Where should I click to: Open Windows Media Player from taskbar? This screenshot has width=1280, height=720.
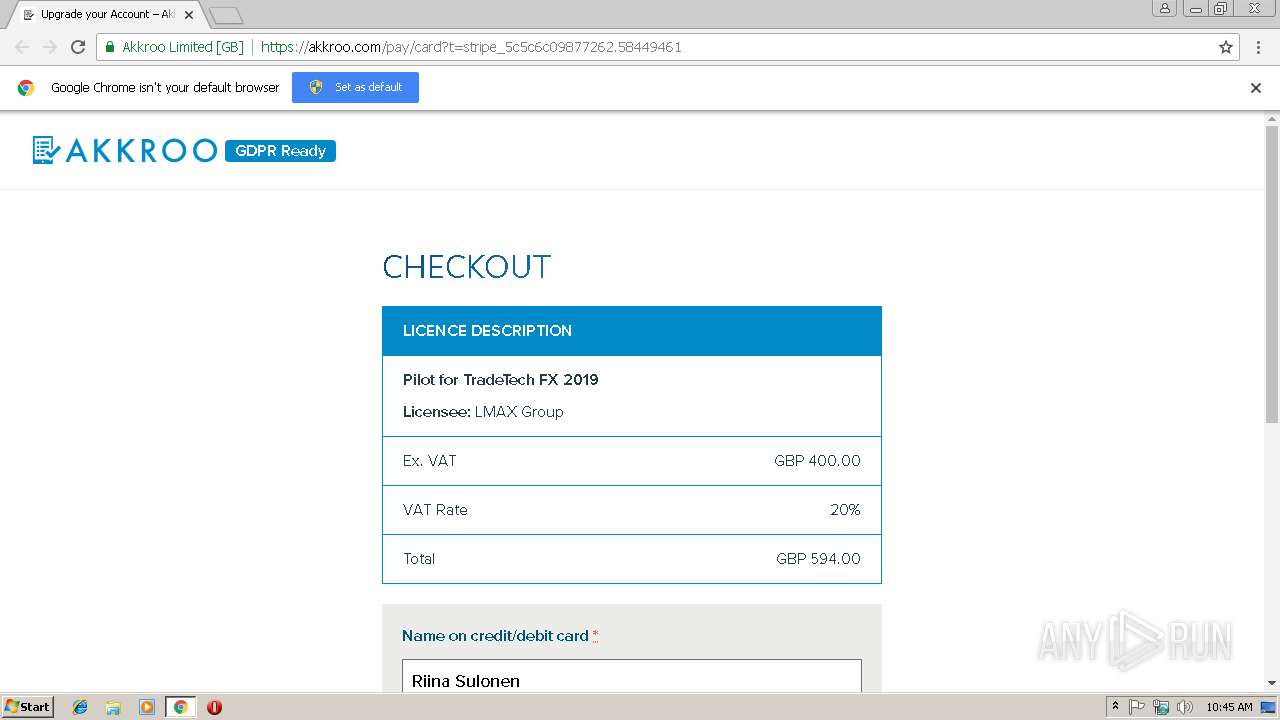pos(147,707)
